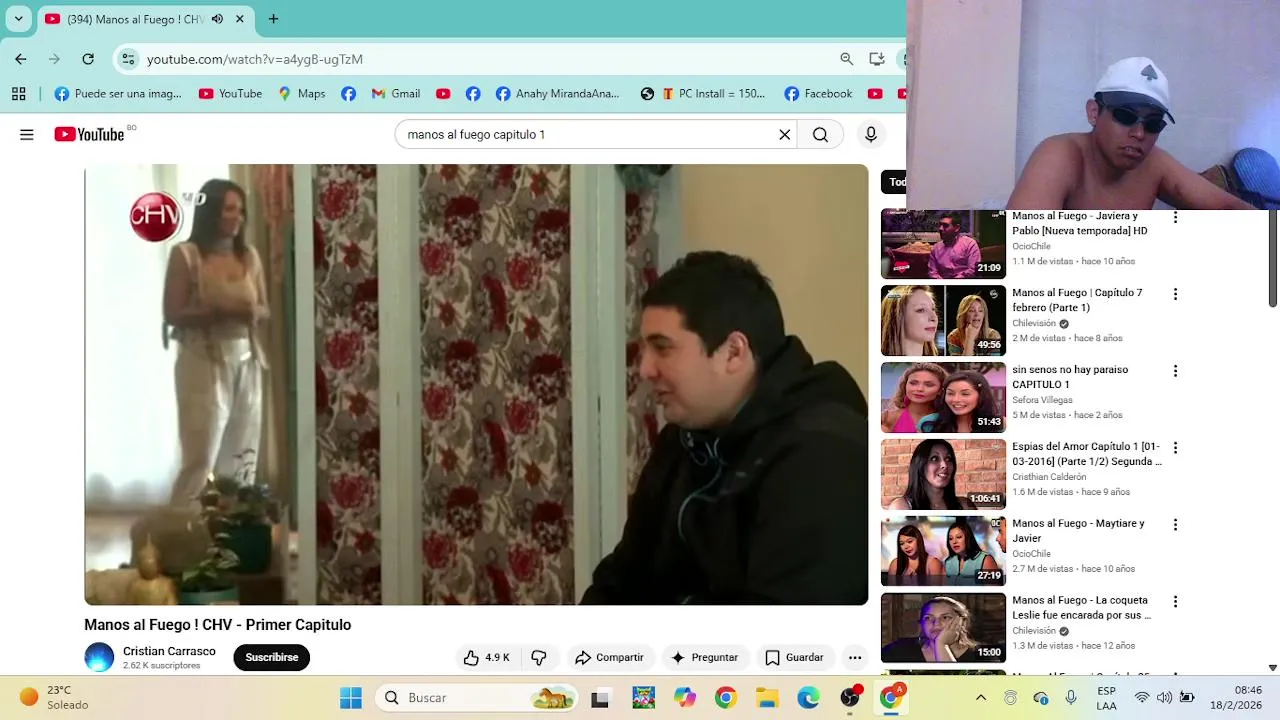
Task: Click the page vertical scrollbar thumb
Action: tap(1273, 259)
